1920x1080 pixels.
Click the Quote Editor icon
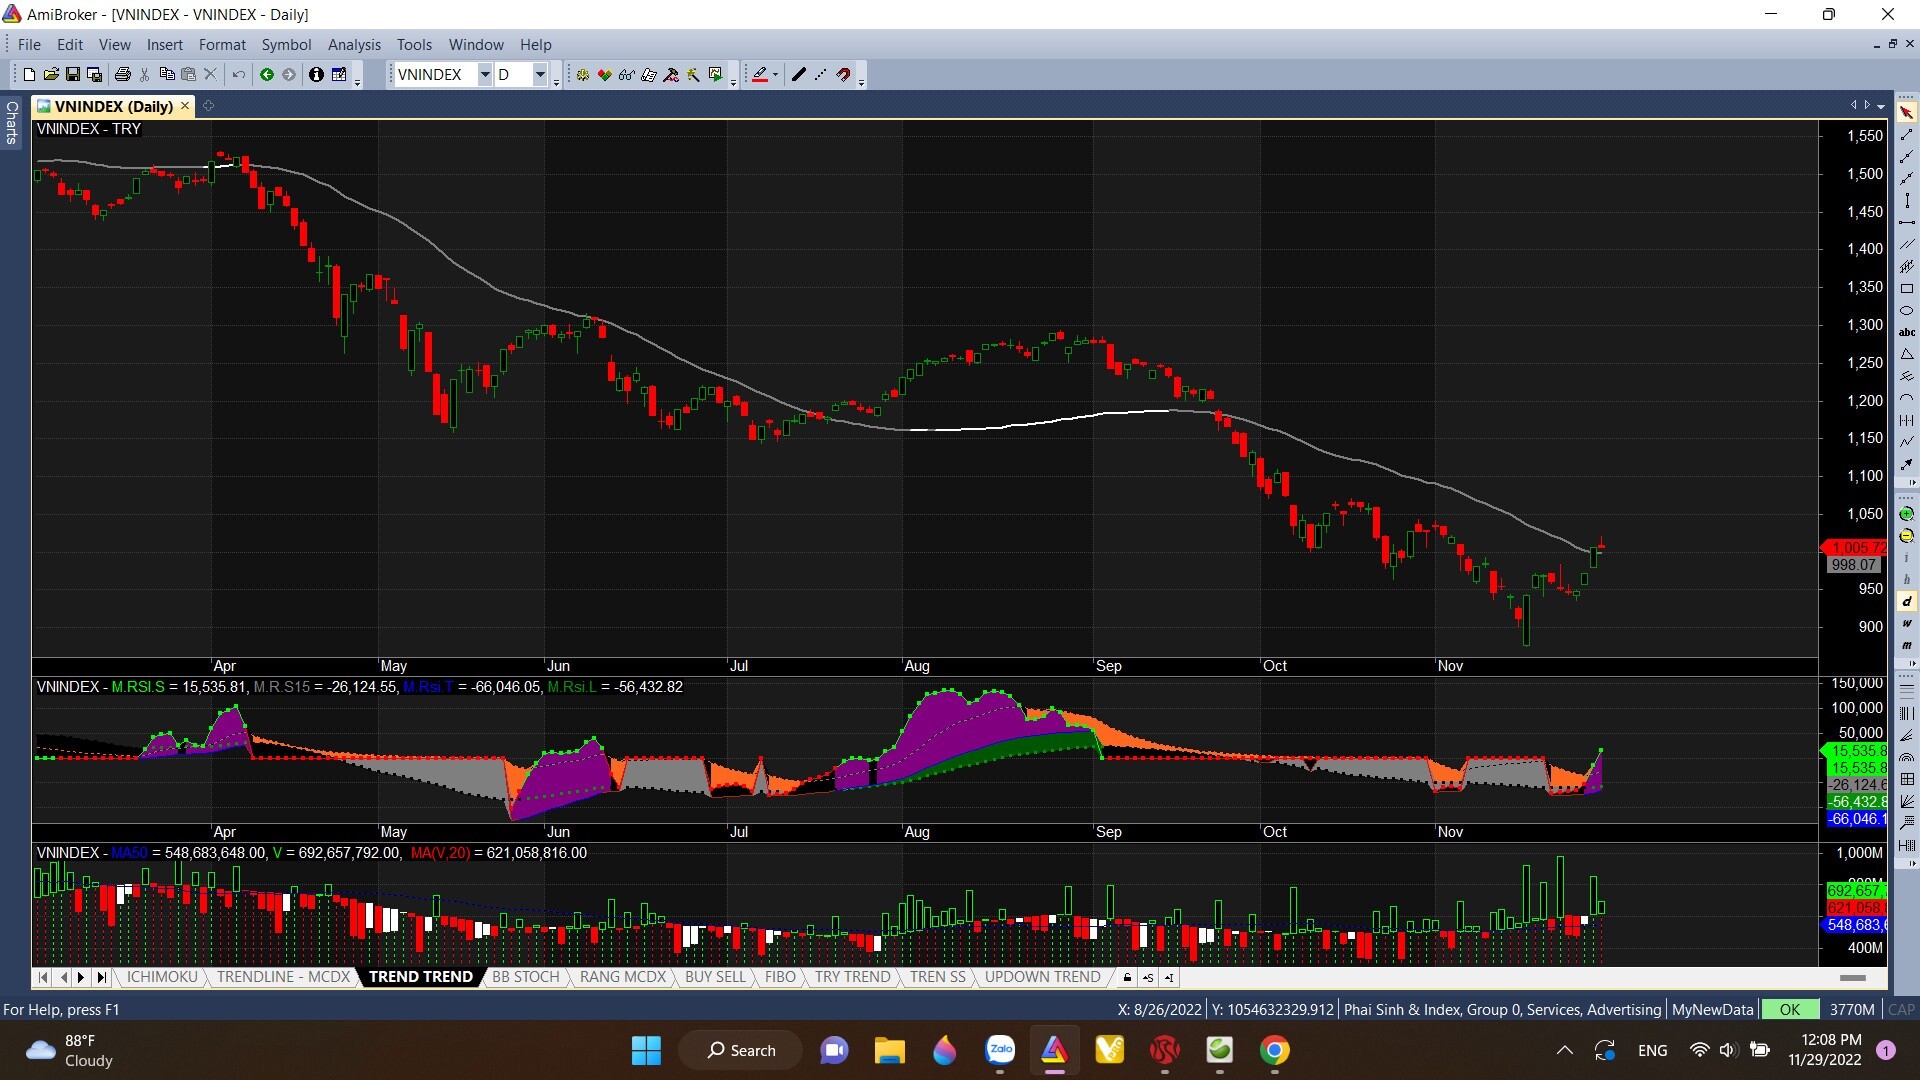(339, 75)
